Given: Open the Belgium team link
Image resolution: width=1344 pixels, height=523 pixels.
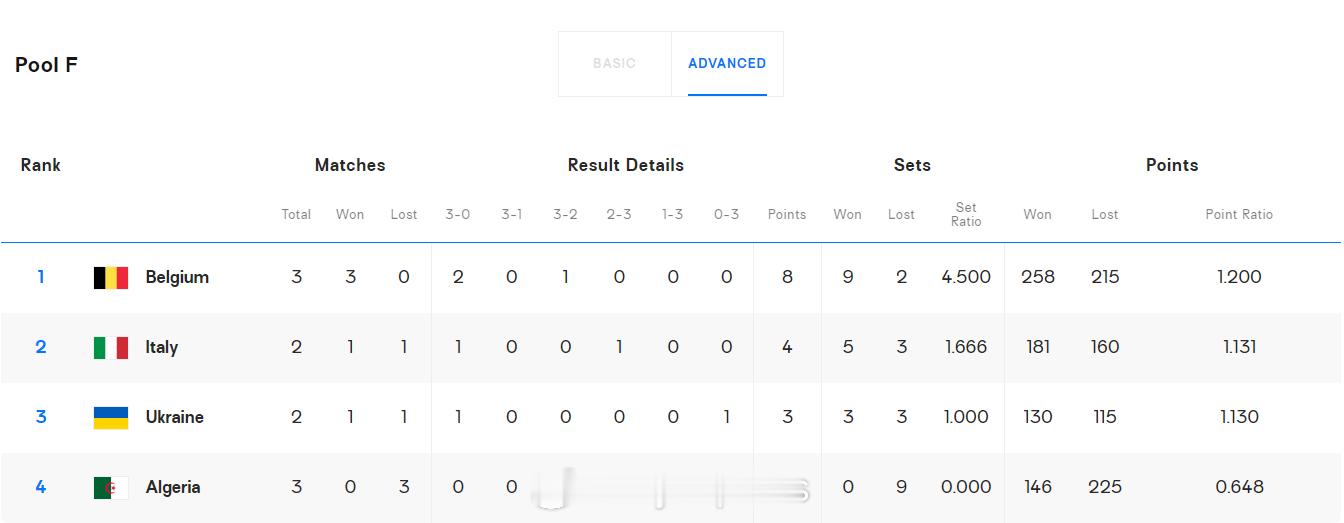Looking at the screenshot, I should 177,277.
